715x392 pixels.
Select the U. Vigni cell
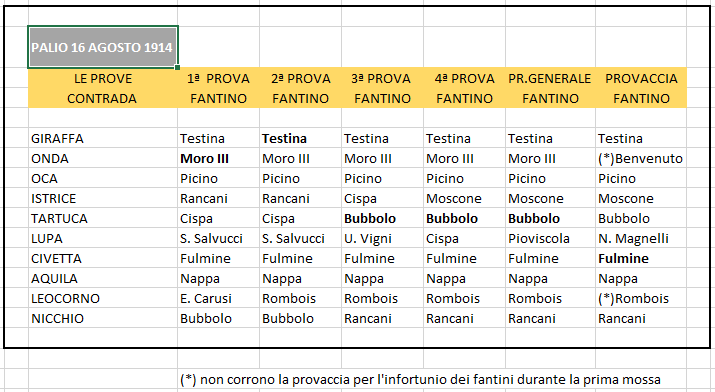(x=382, y=238)
